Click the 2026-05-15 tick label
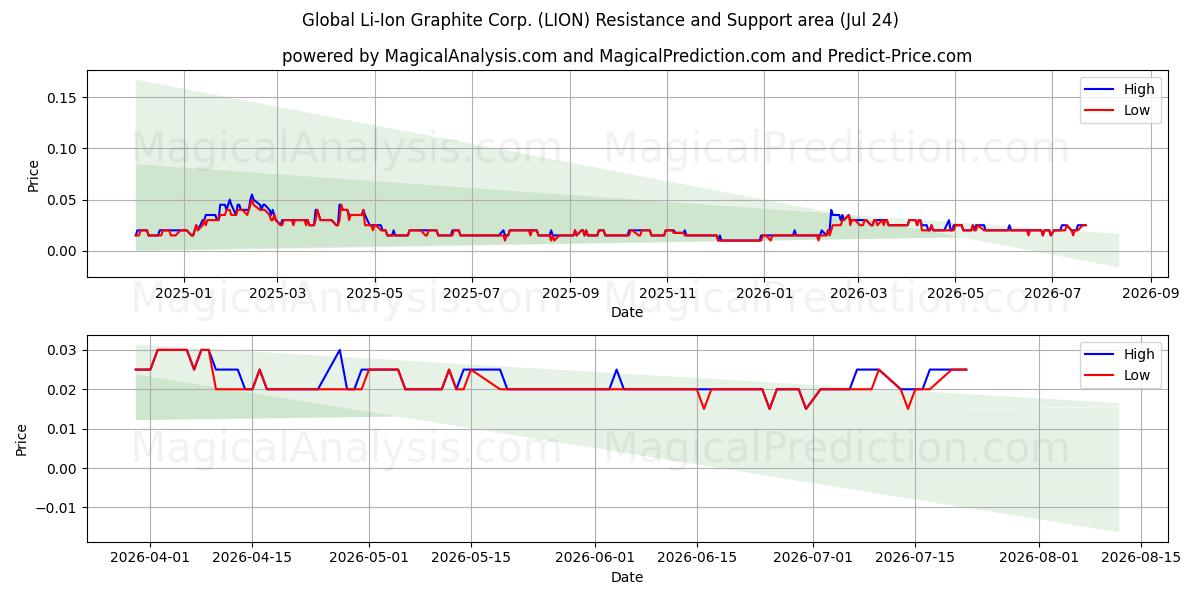This screenshot has height=600, width=1200. (x=470, y=558)
